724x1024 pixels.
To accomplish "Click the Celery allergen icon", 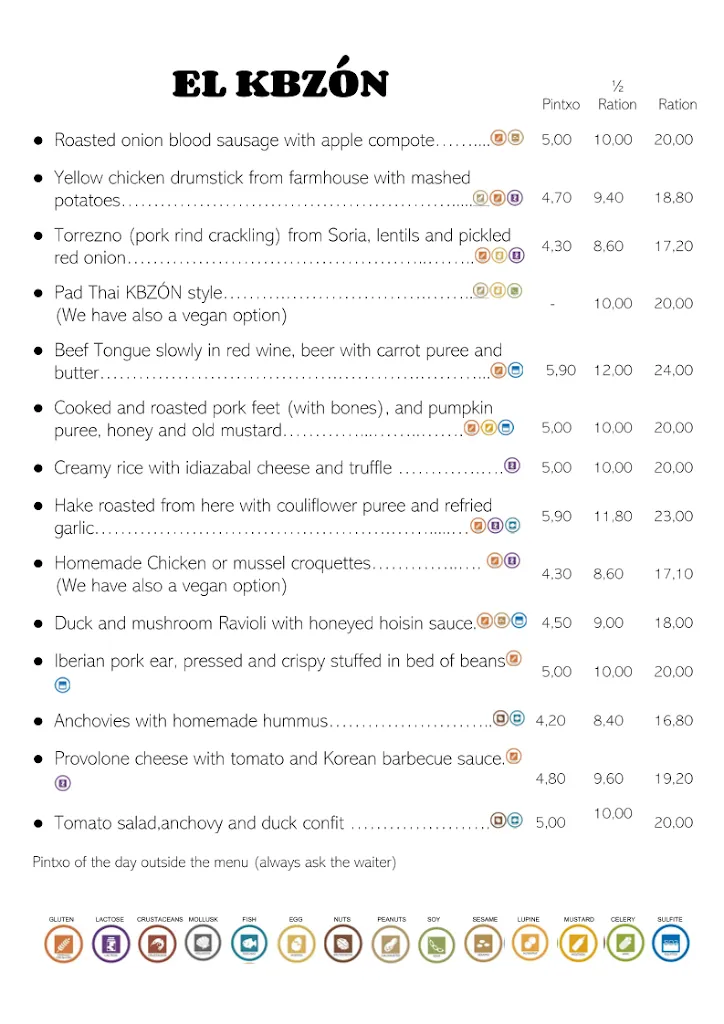I will pyautogui.click(x=624, y=943).
